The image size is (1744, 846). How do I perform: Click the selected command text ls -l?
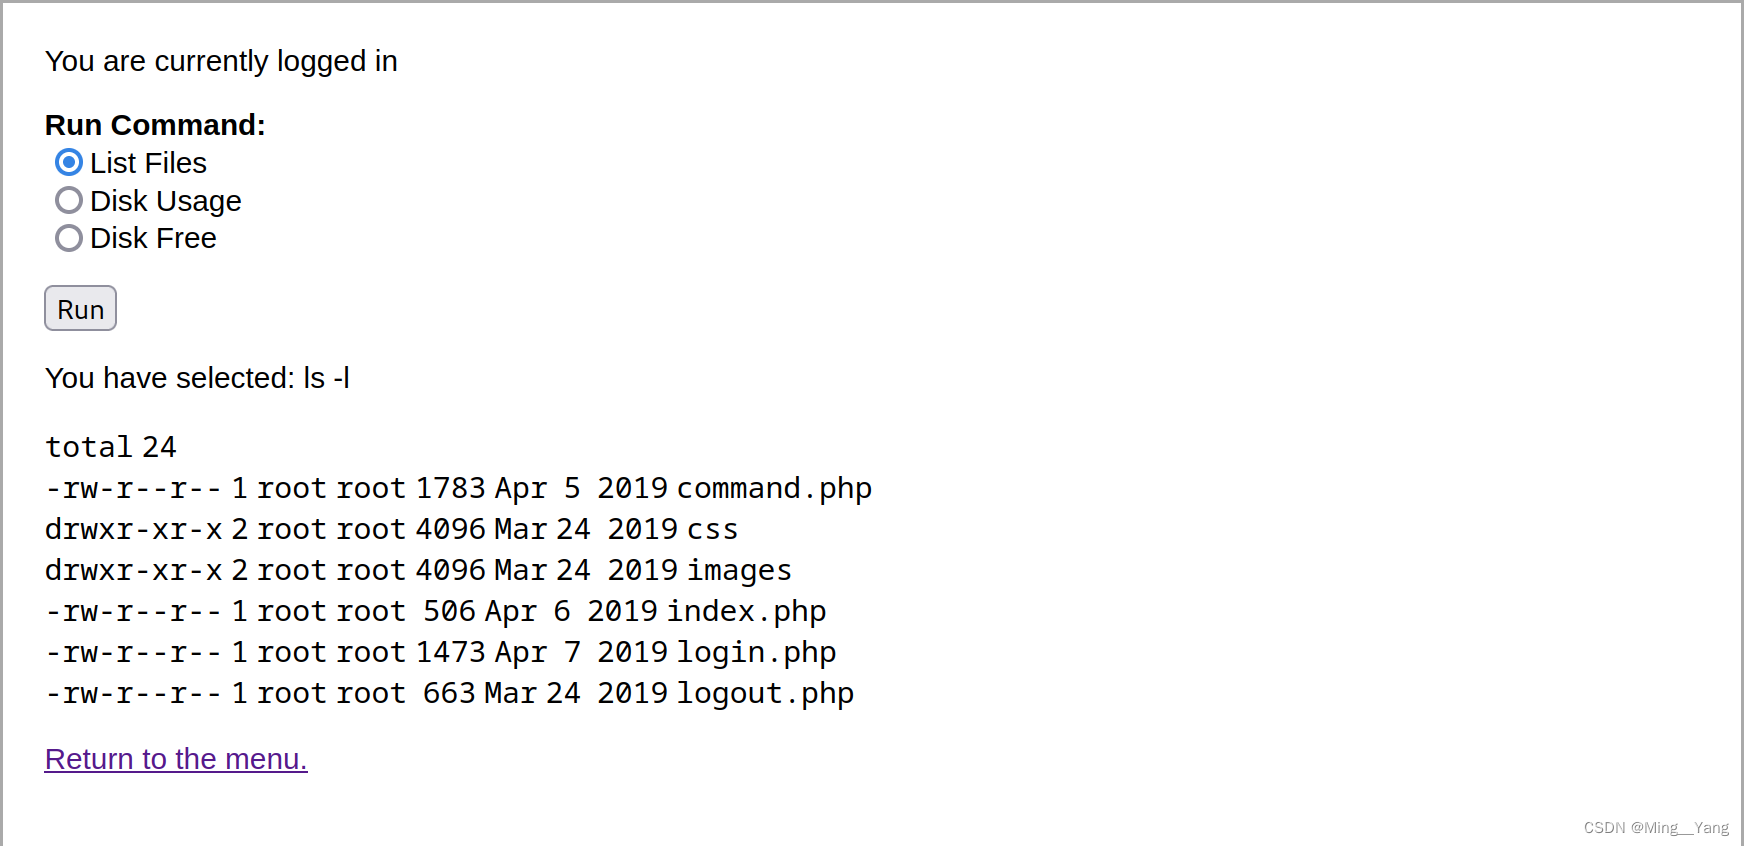(x=197, y=378)
